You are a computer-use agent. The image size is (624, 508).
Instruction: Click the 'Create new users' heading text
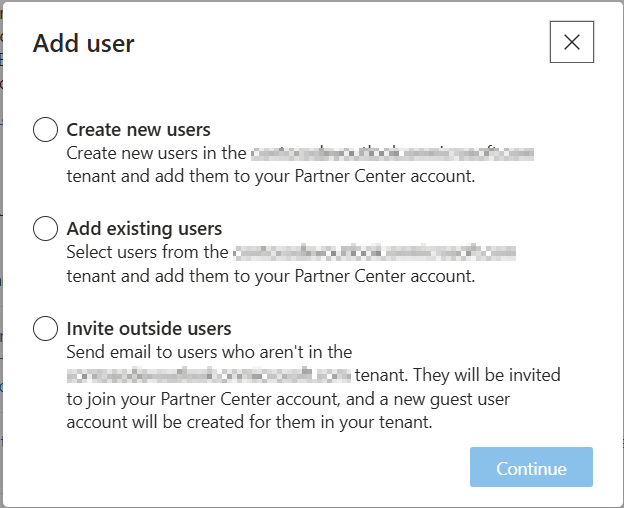click(x=138, y=130)
